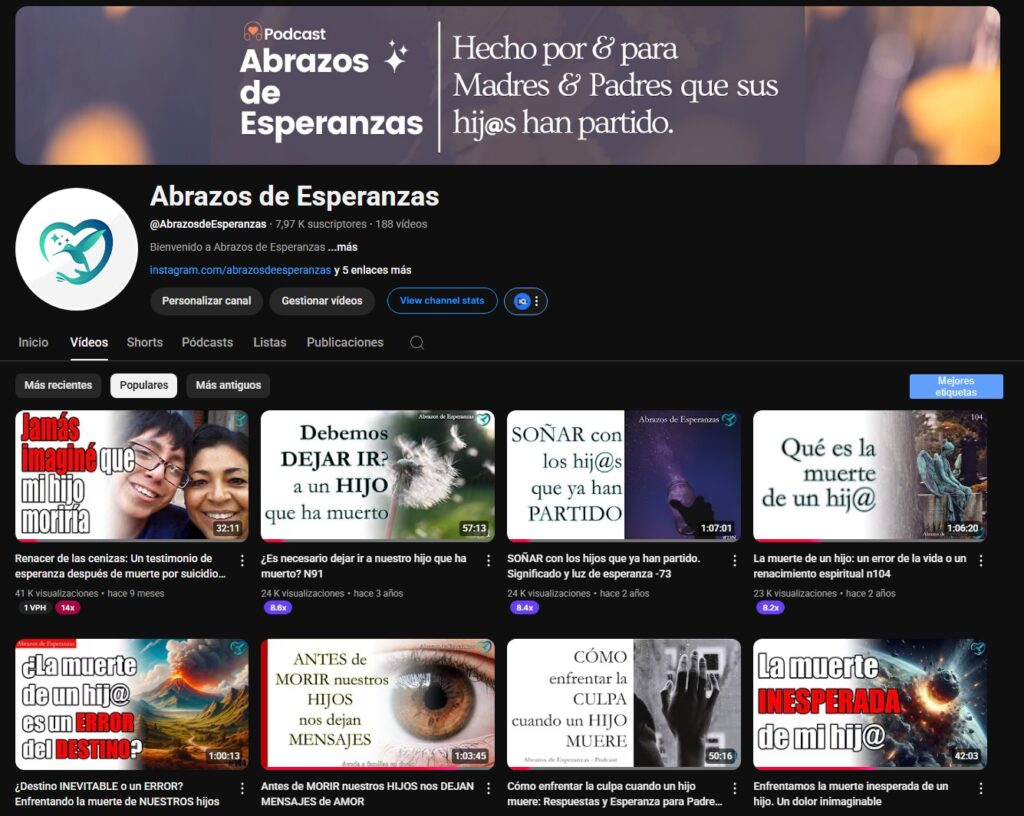Image resolution: width=1024 pixels, height=816 pixels.
Task: Click the 8.4x badge under SOÑAR video
Action: [x=524, y=608]
